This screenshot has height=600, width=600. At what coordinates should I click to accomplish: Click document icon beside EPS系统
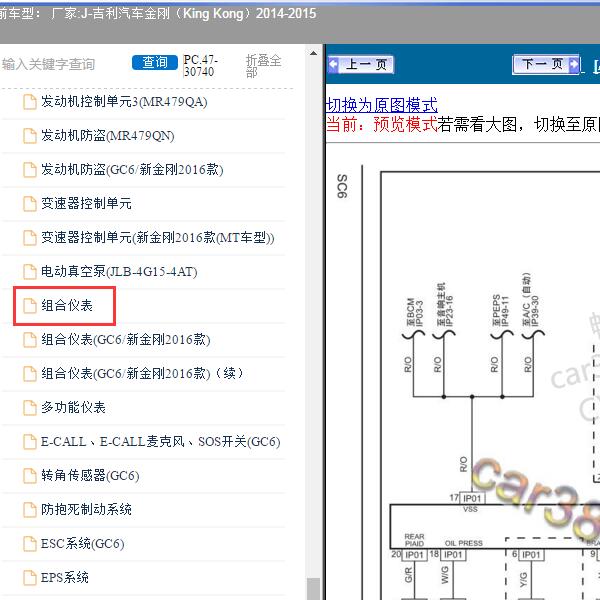tap(30, 578)
